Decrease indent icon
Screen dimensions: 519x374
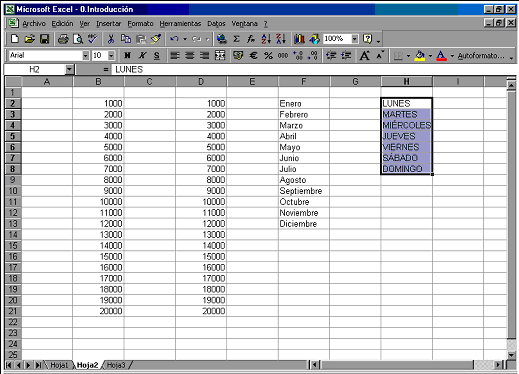point(331,55)
